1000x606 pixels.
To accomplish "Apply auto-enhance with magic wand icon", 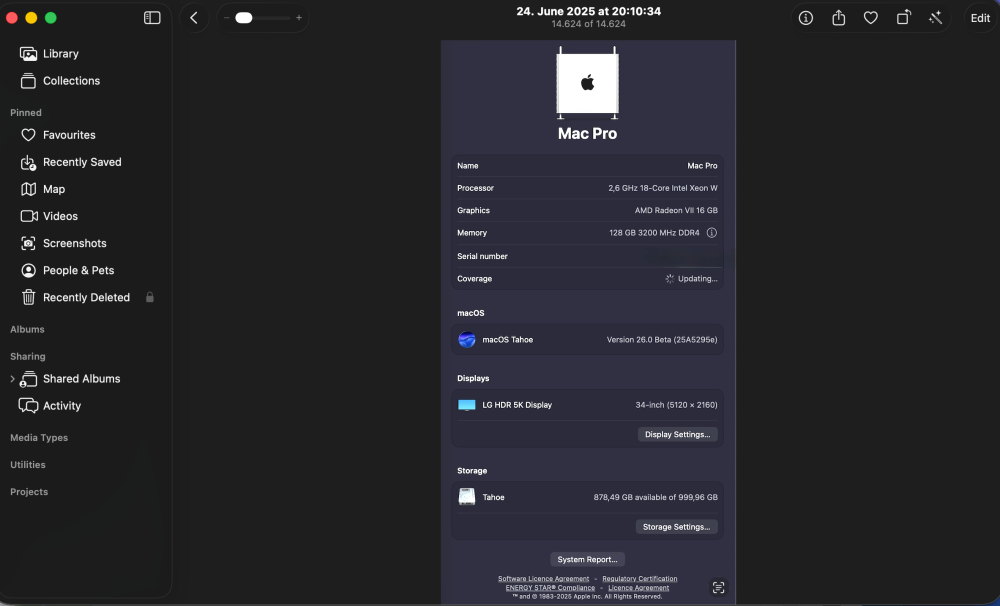I will pyautogui.click(x=936, y=18).
